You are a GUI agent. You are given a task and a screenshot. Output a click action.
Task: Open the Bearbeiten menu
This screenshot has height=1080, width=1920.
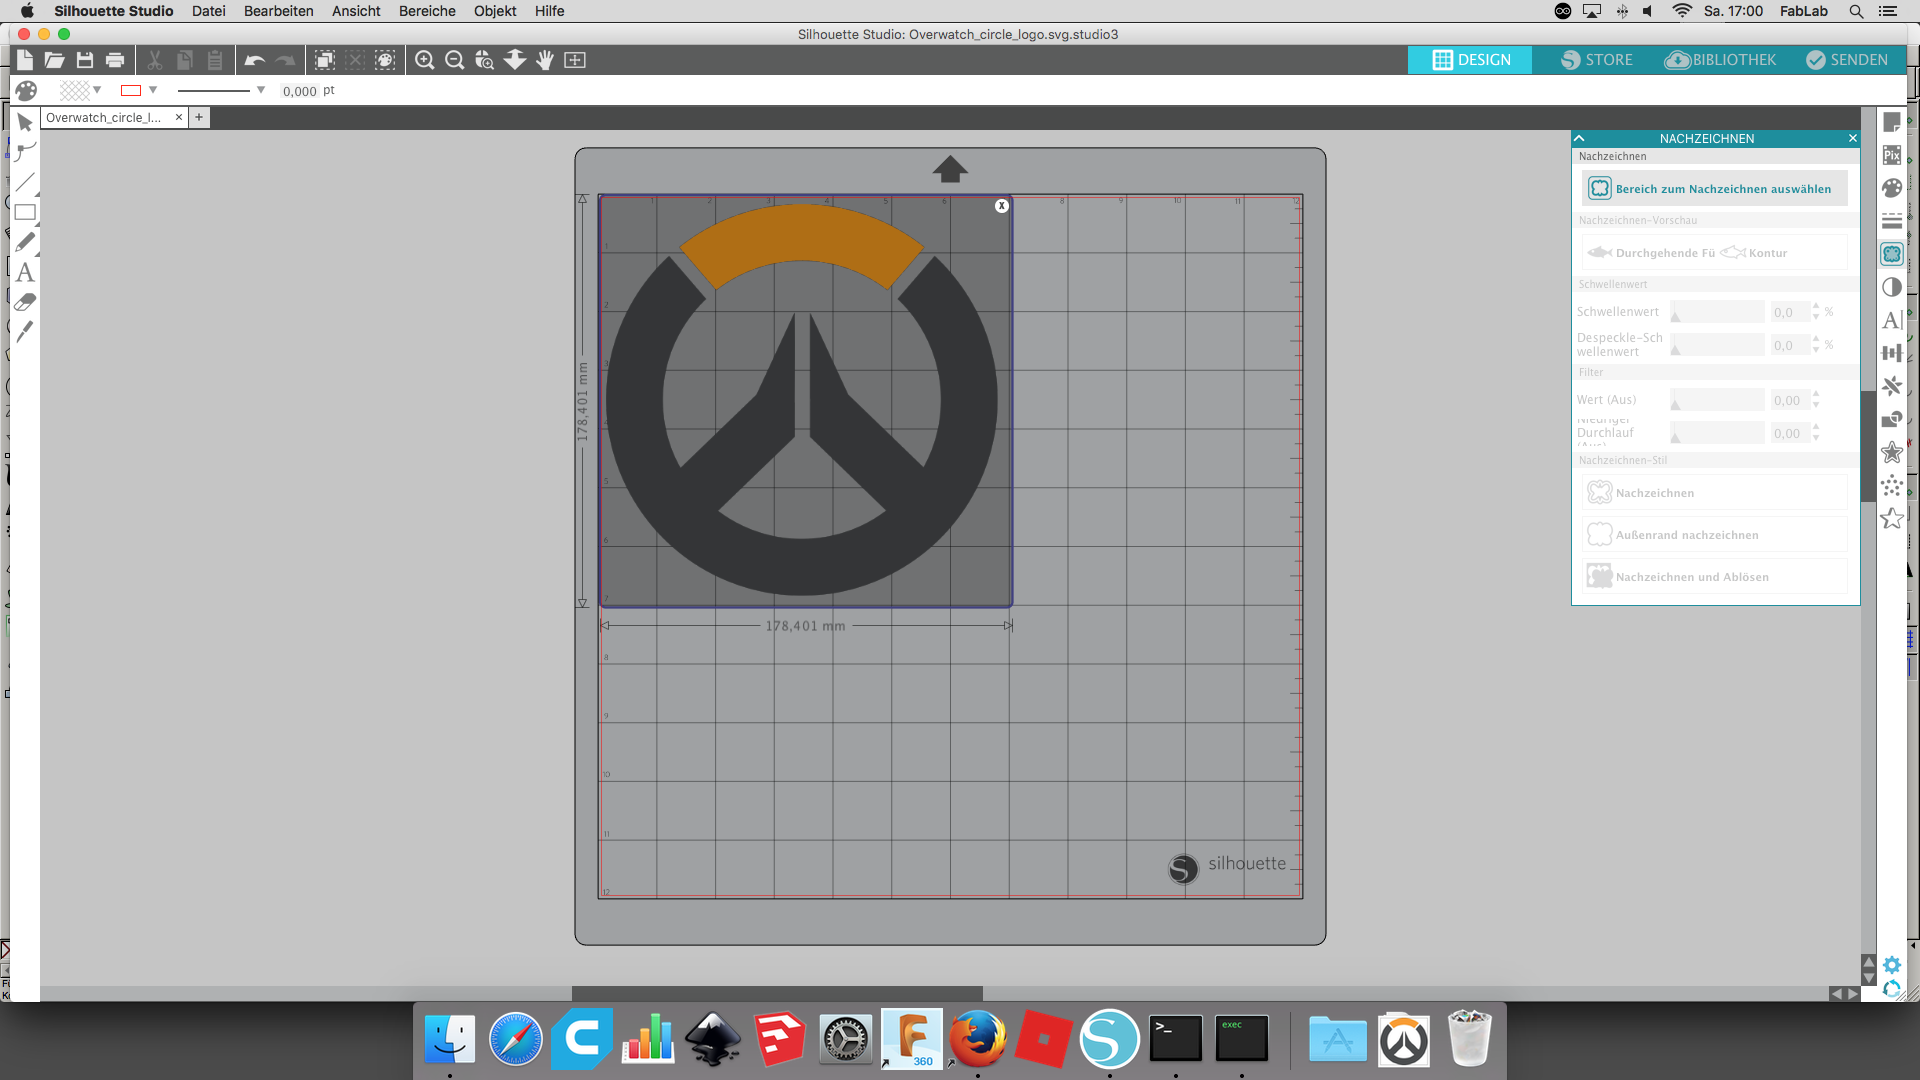click(x=279, y=11)
